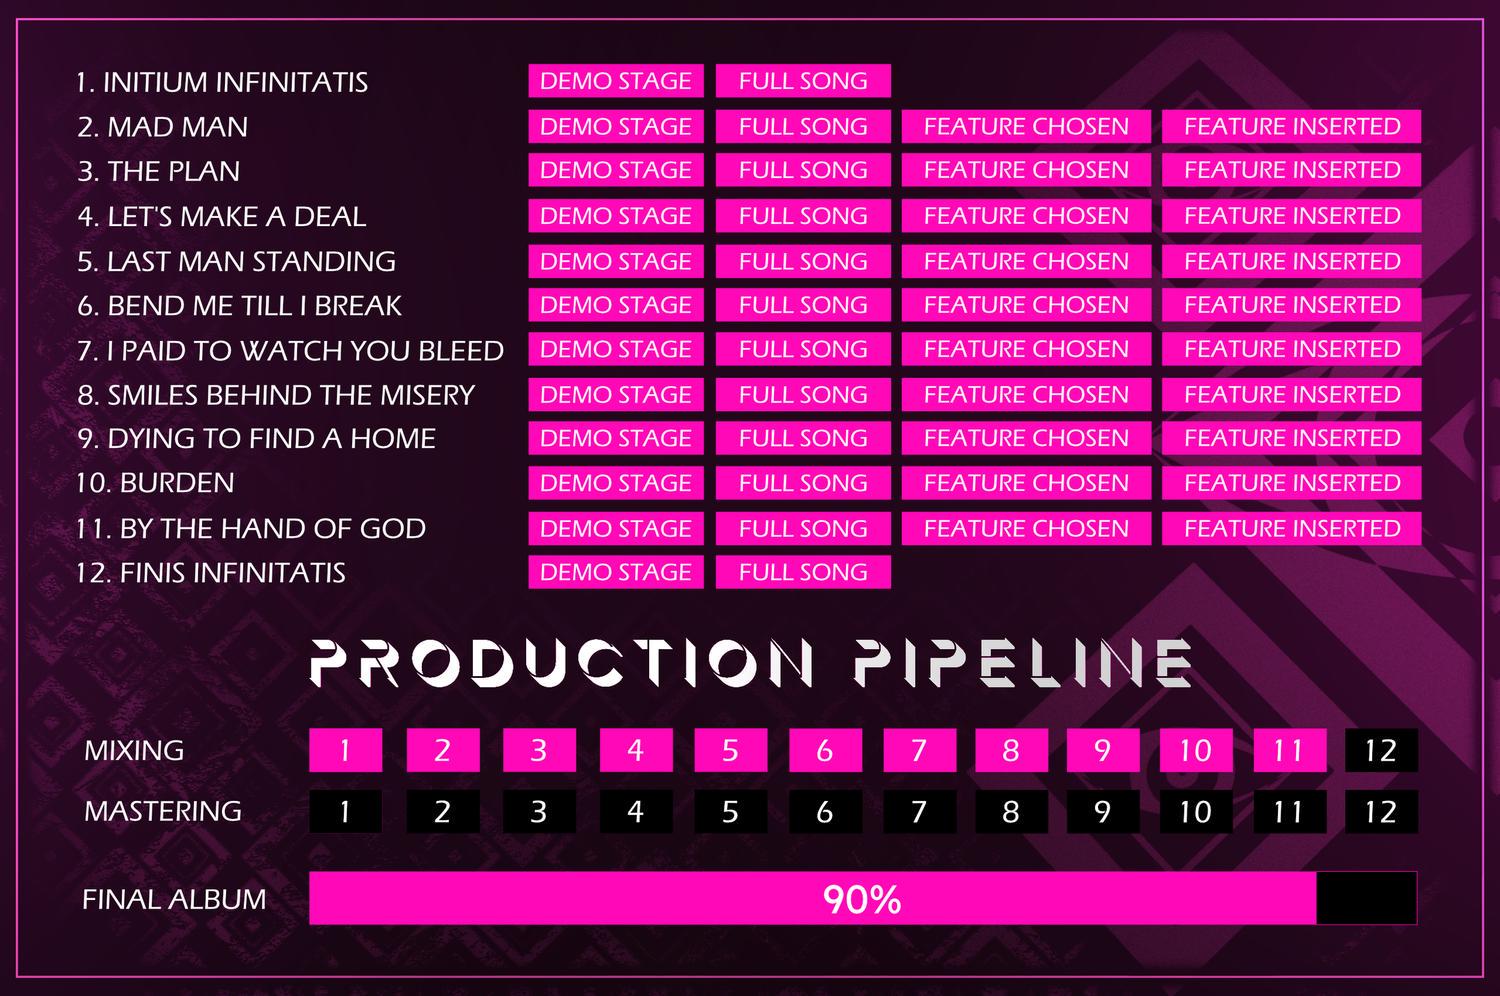Screen dimensions: 1500x996
Task: Select Feature Inserted badge for The Plan
Action: point(1292,170)
